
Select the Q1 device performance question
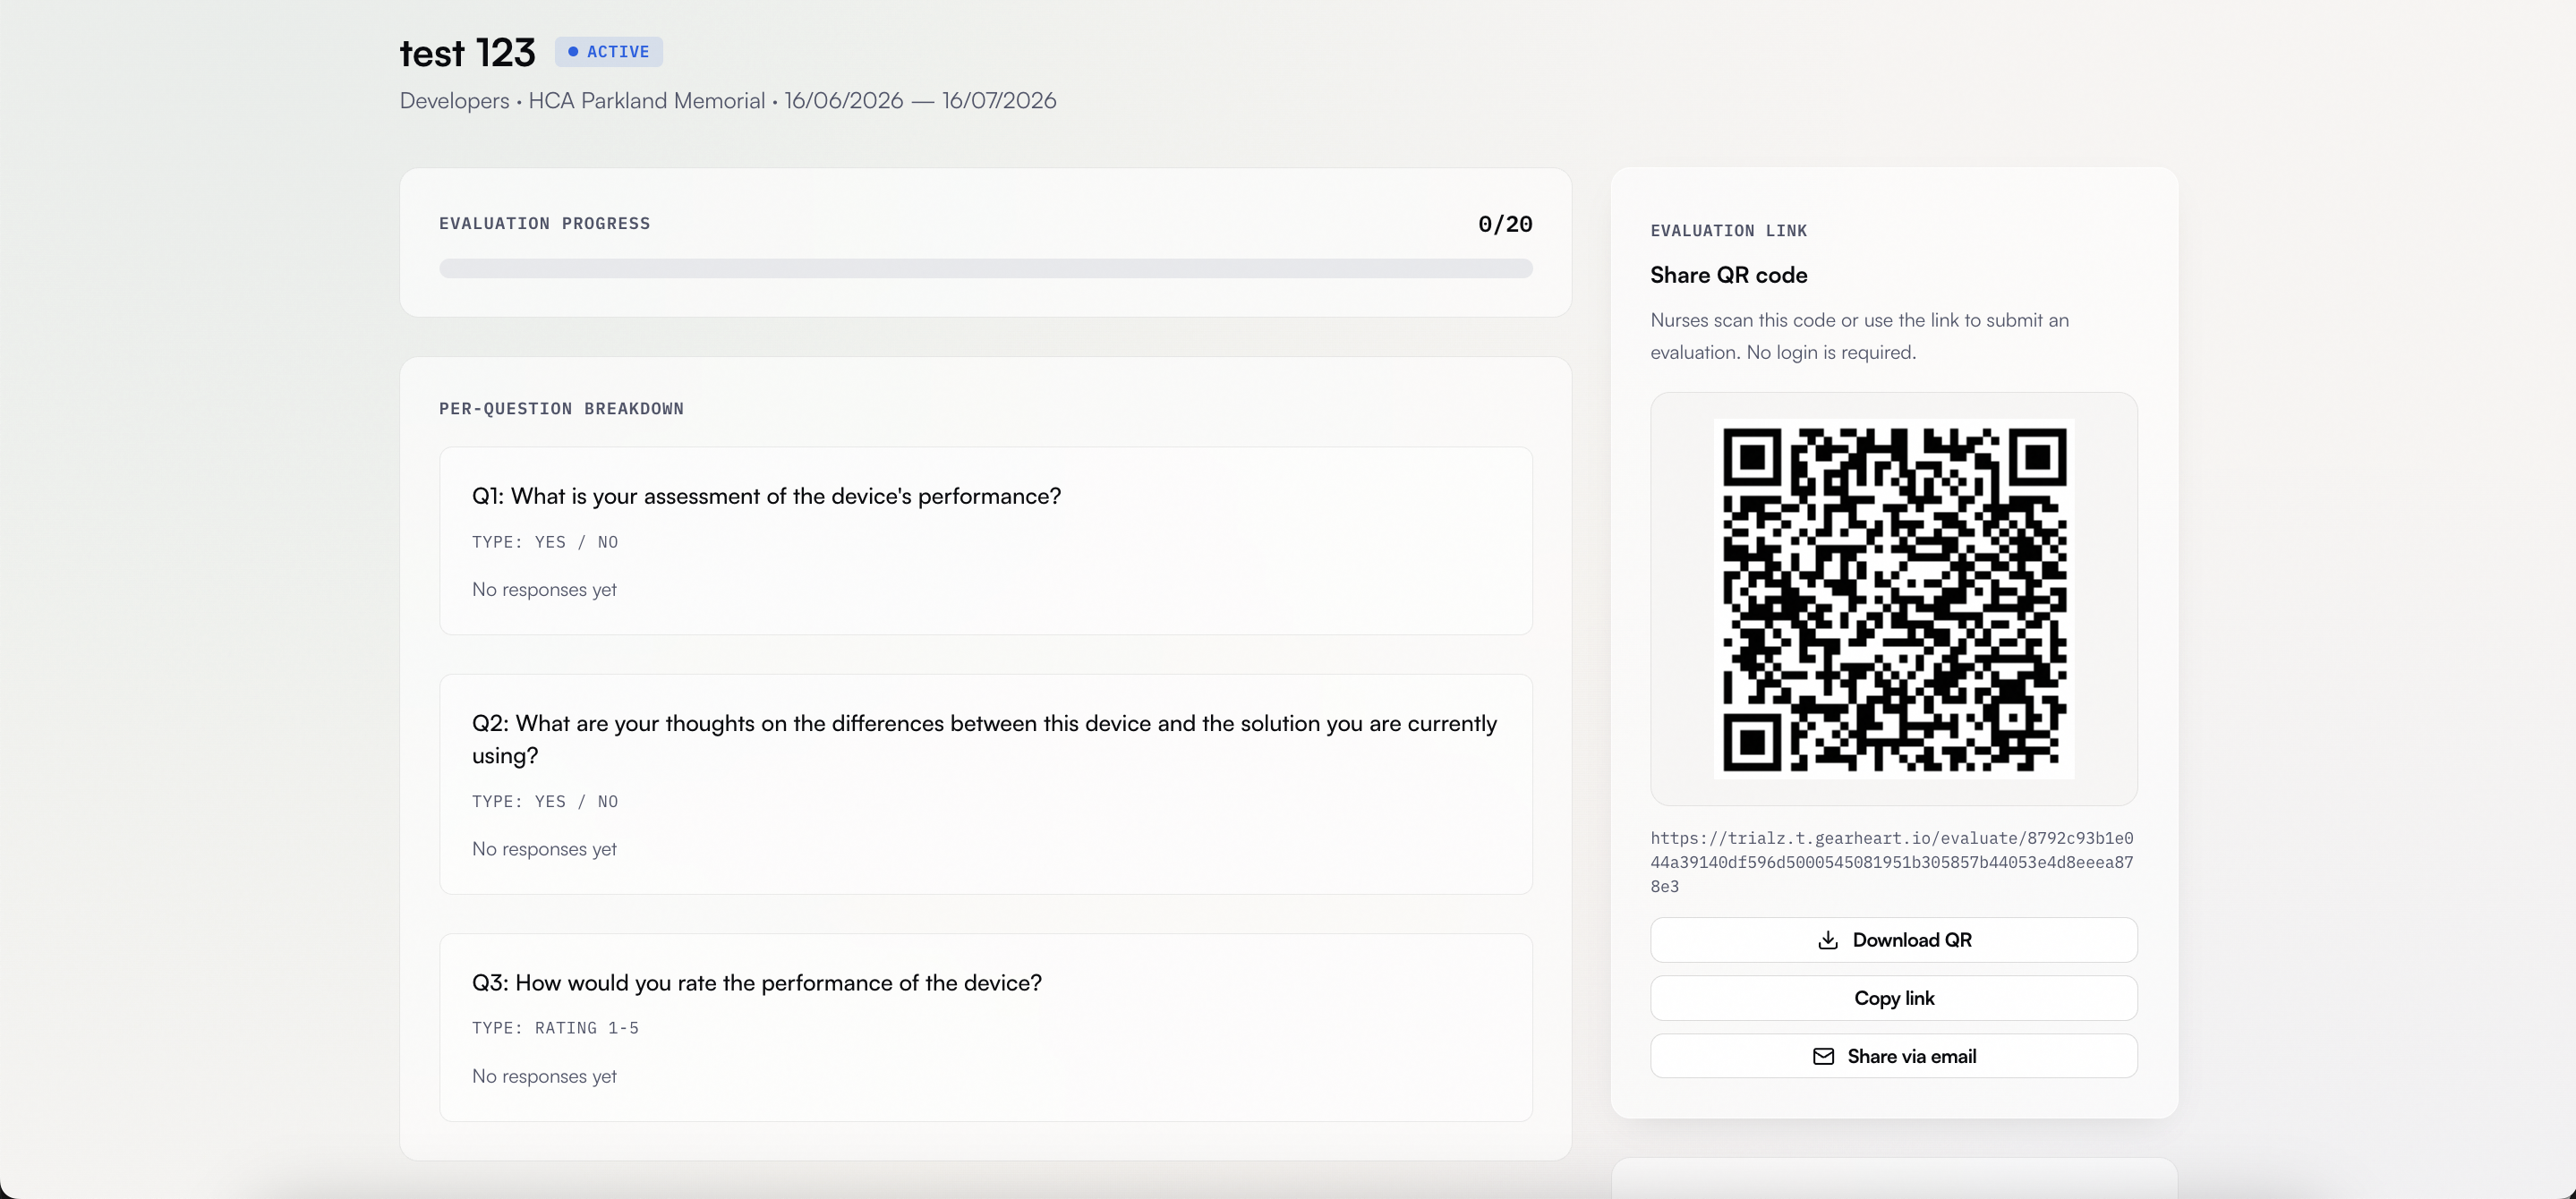(x=766, y=496)
